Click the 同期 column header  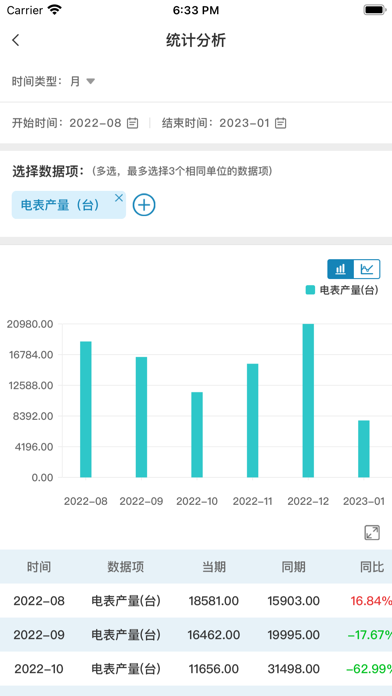293,566
